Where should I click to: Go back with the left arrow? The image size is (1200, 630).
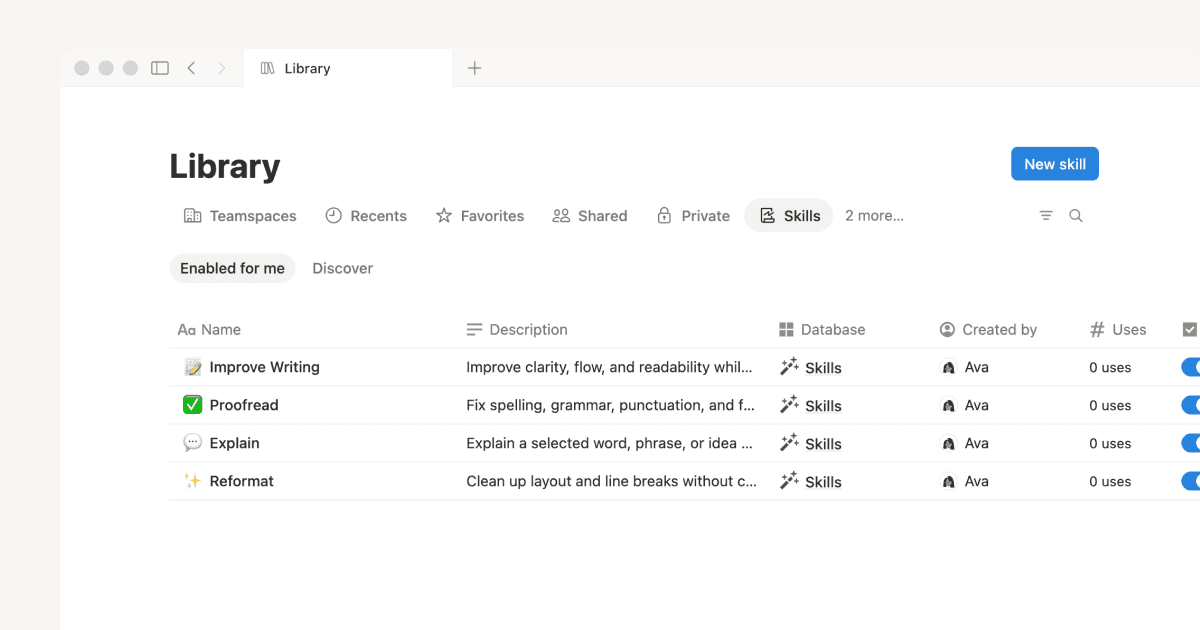[x=191, y=68]
